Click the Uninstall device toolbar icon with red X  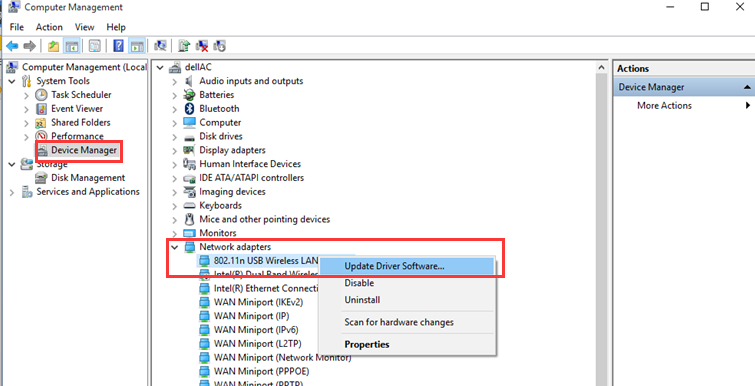(x=202, y=46)
